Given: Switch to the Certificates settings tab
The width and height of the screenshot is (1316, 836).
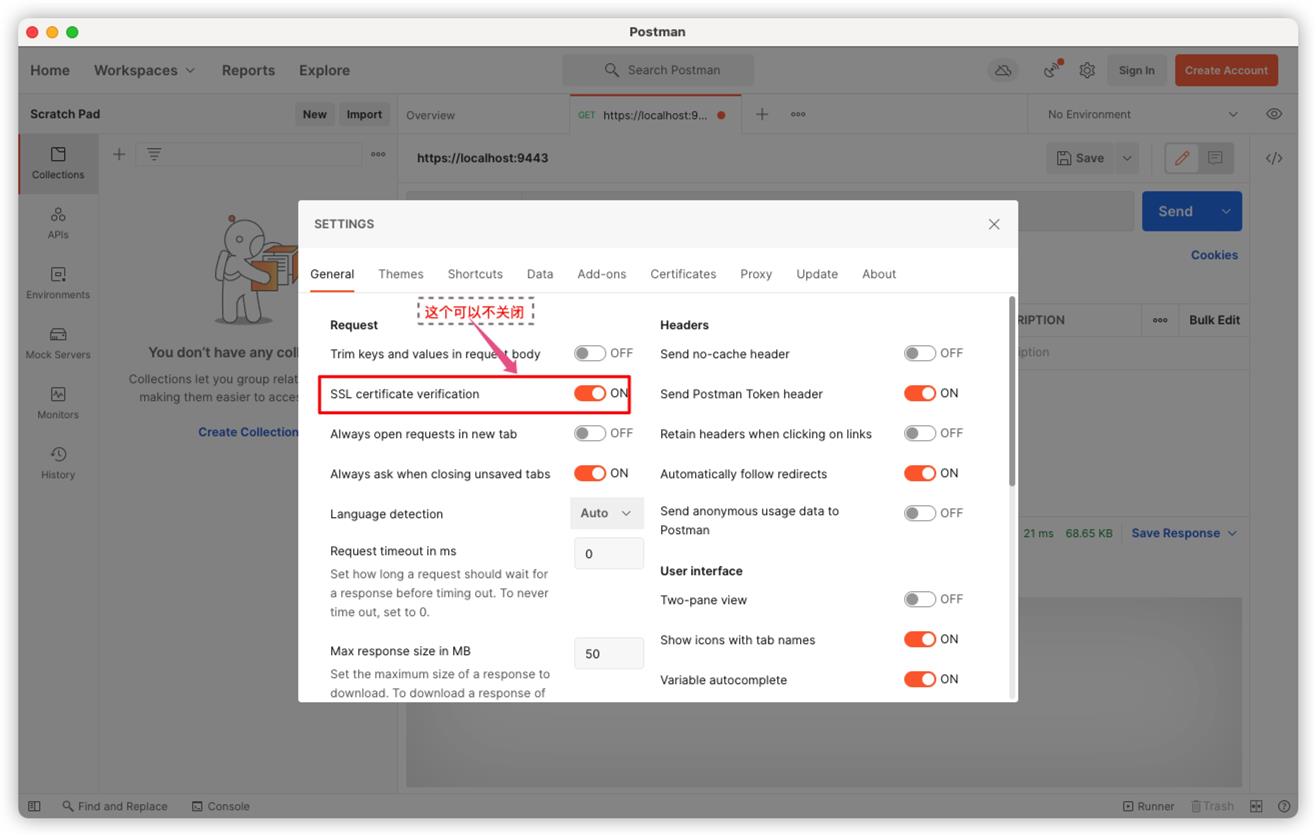Looking at the screenshot, I should (x=683, y=274).
